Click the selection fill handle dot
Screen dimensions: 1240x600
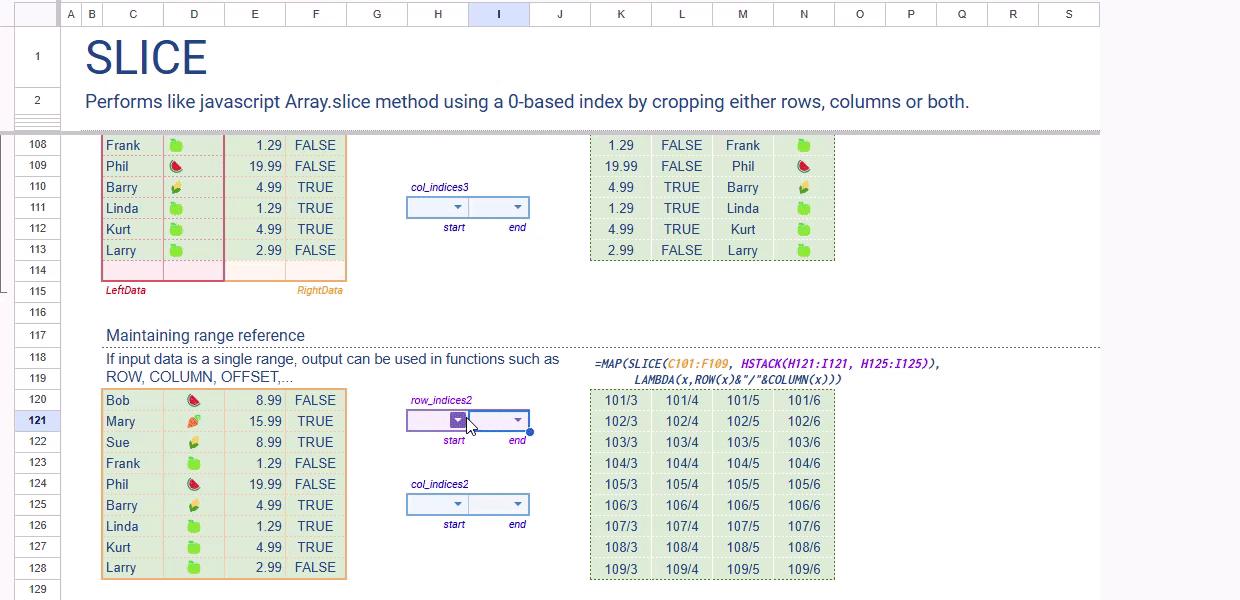[530, 432]
